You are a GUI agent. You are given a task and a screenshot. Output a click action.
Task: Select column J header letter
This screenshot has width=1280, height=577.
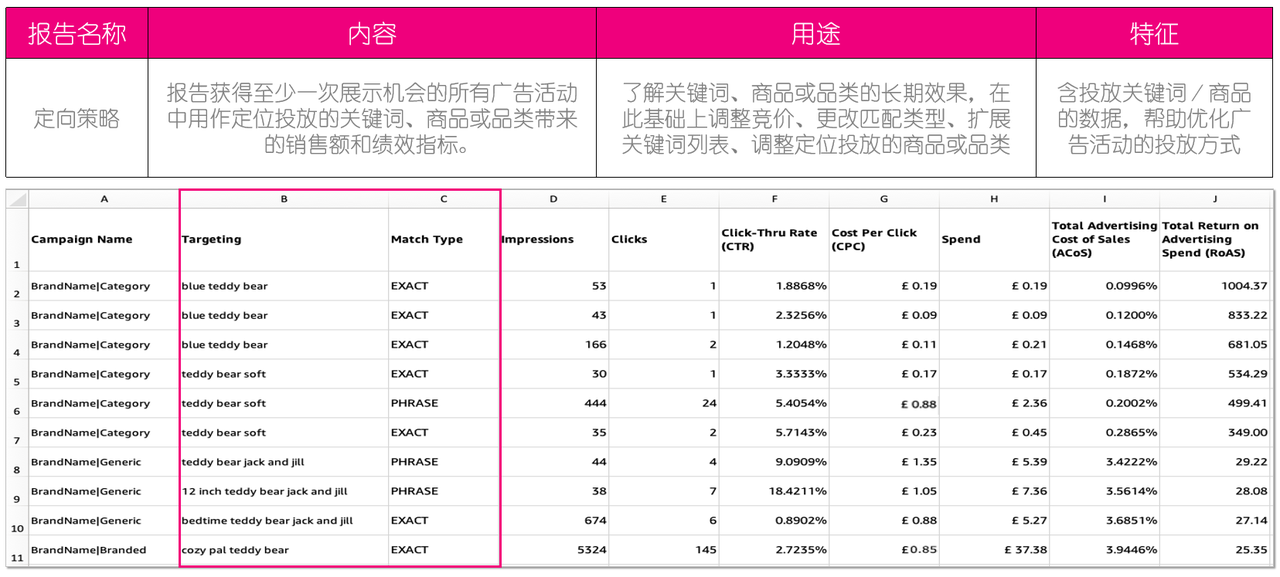(1215, 199)
